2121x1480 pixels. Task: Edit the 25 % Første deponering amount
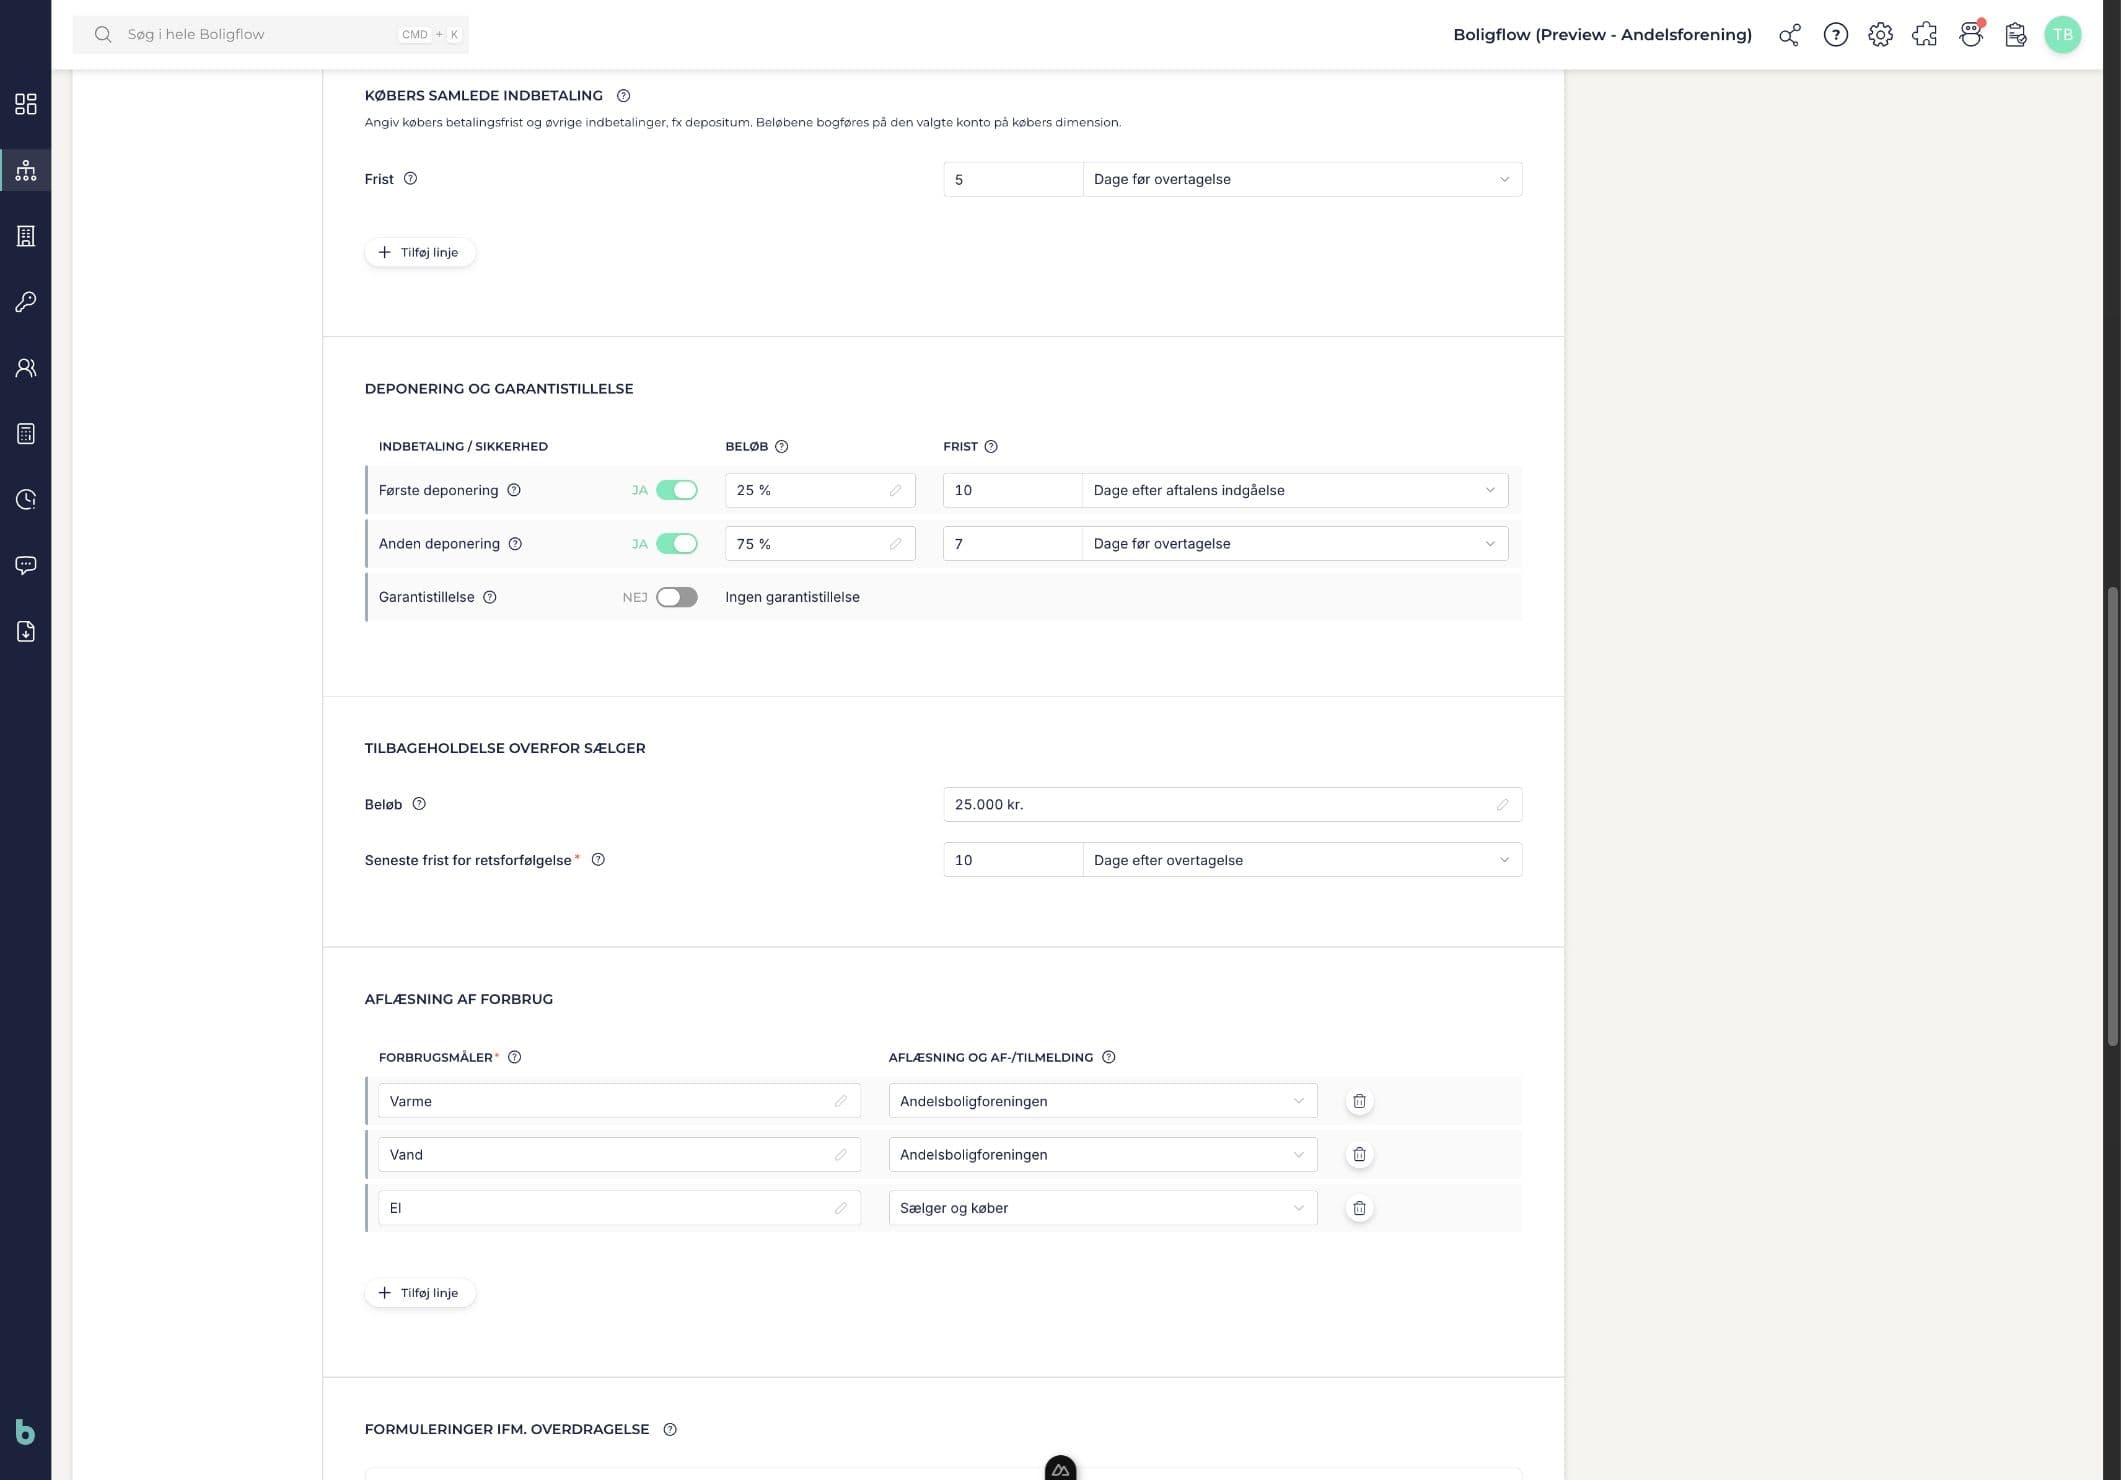820,490
